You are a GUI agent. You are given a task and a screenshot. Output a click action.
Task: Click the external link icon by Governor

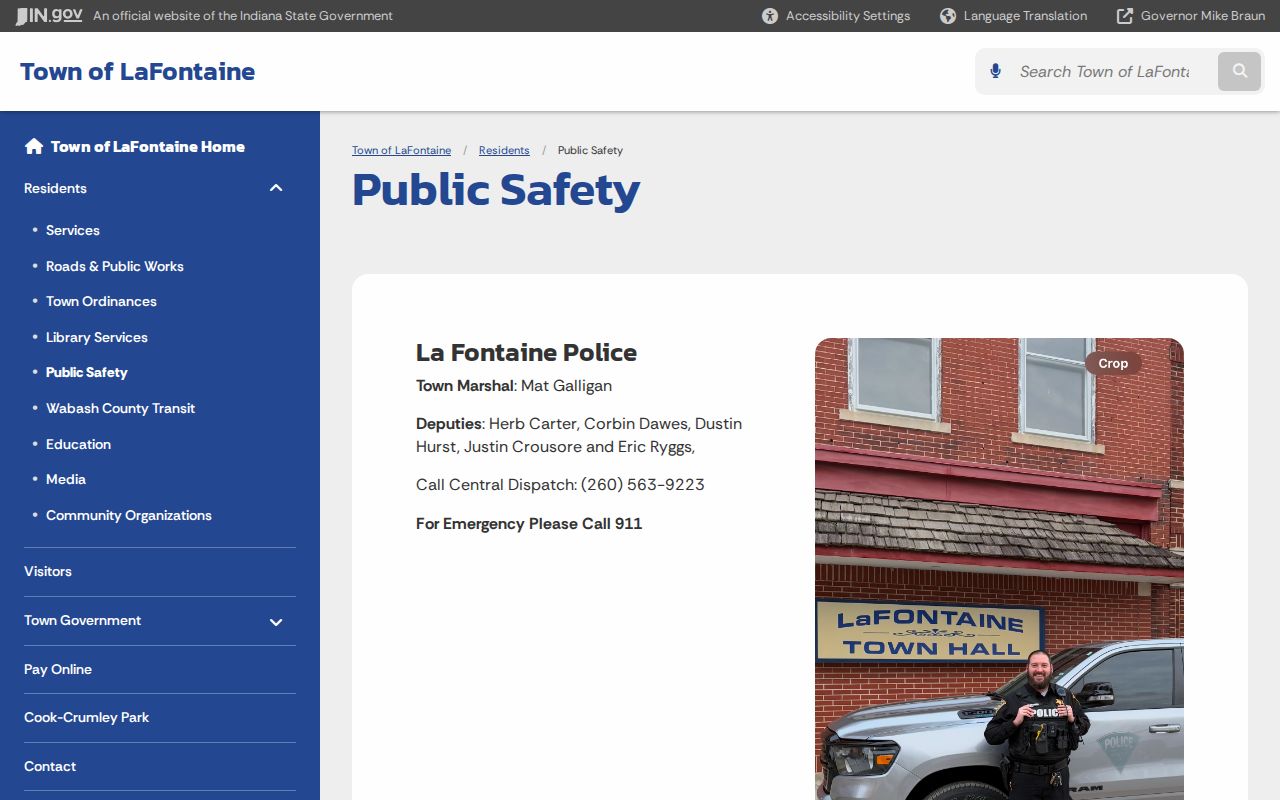1125,16
